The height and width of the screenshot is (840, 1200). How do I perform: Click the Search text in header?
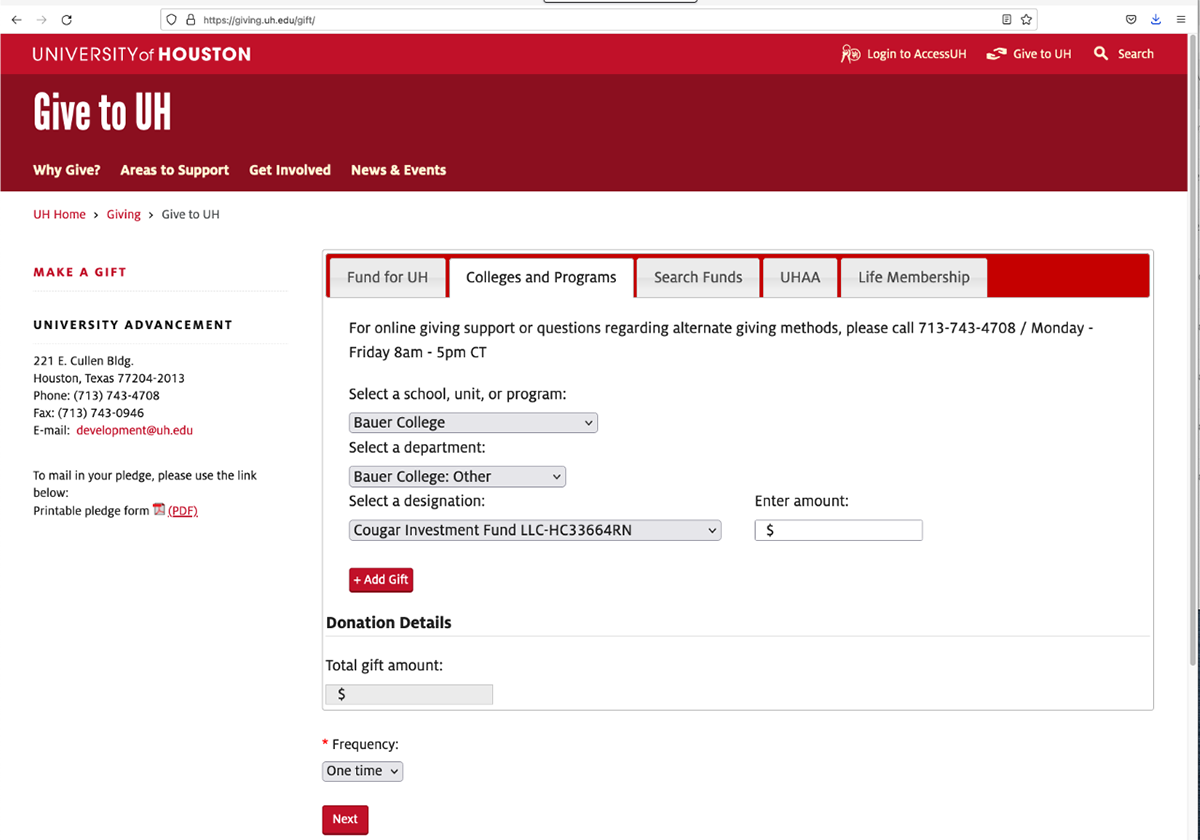(x=1136, y=54)
